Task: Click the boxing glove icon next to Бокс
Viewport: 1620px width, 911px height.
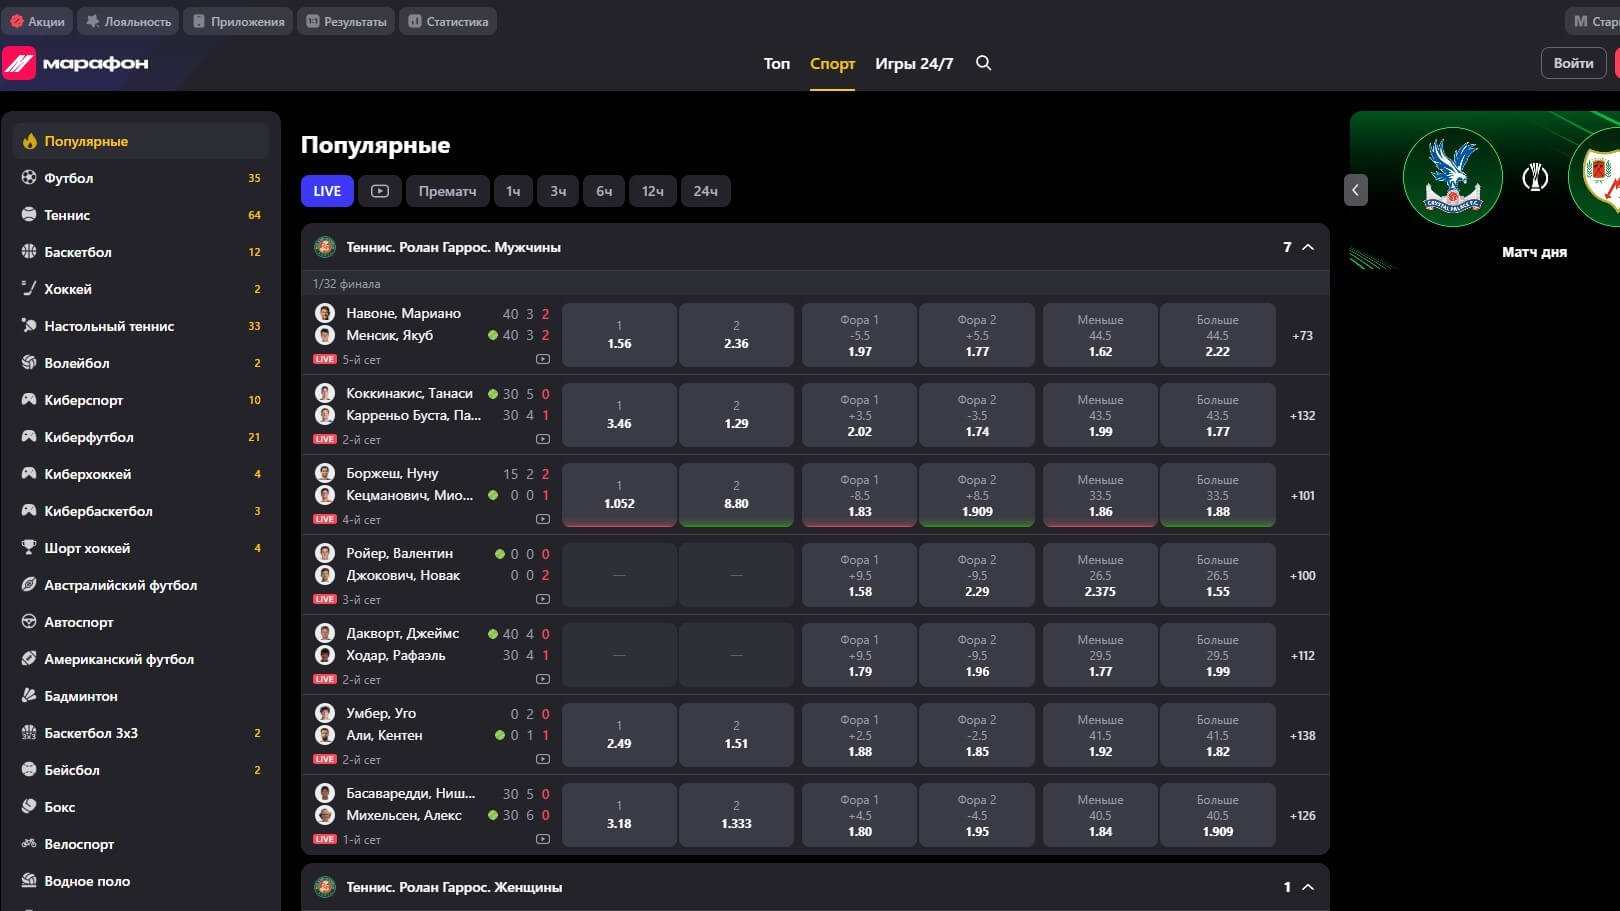Action: coord(29,807)
